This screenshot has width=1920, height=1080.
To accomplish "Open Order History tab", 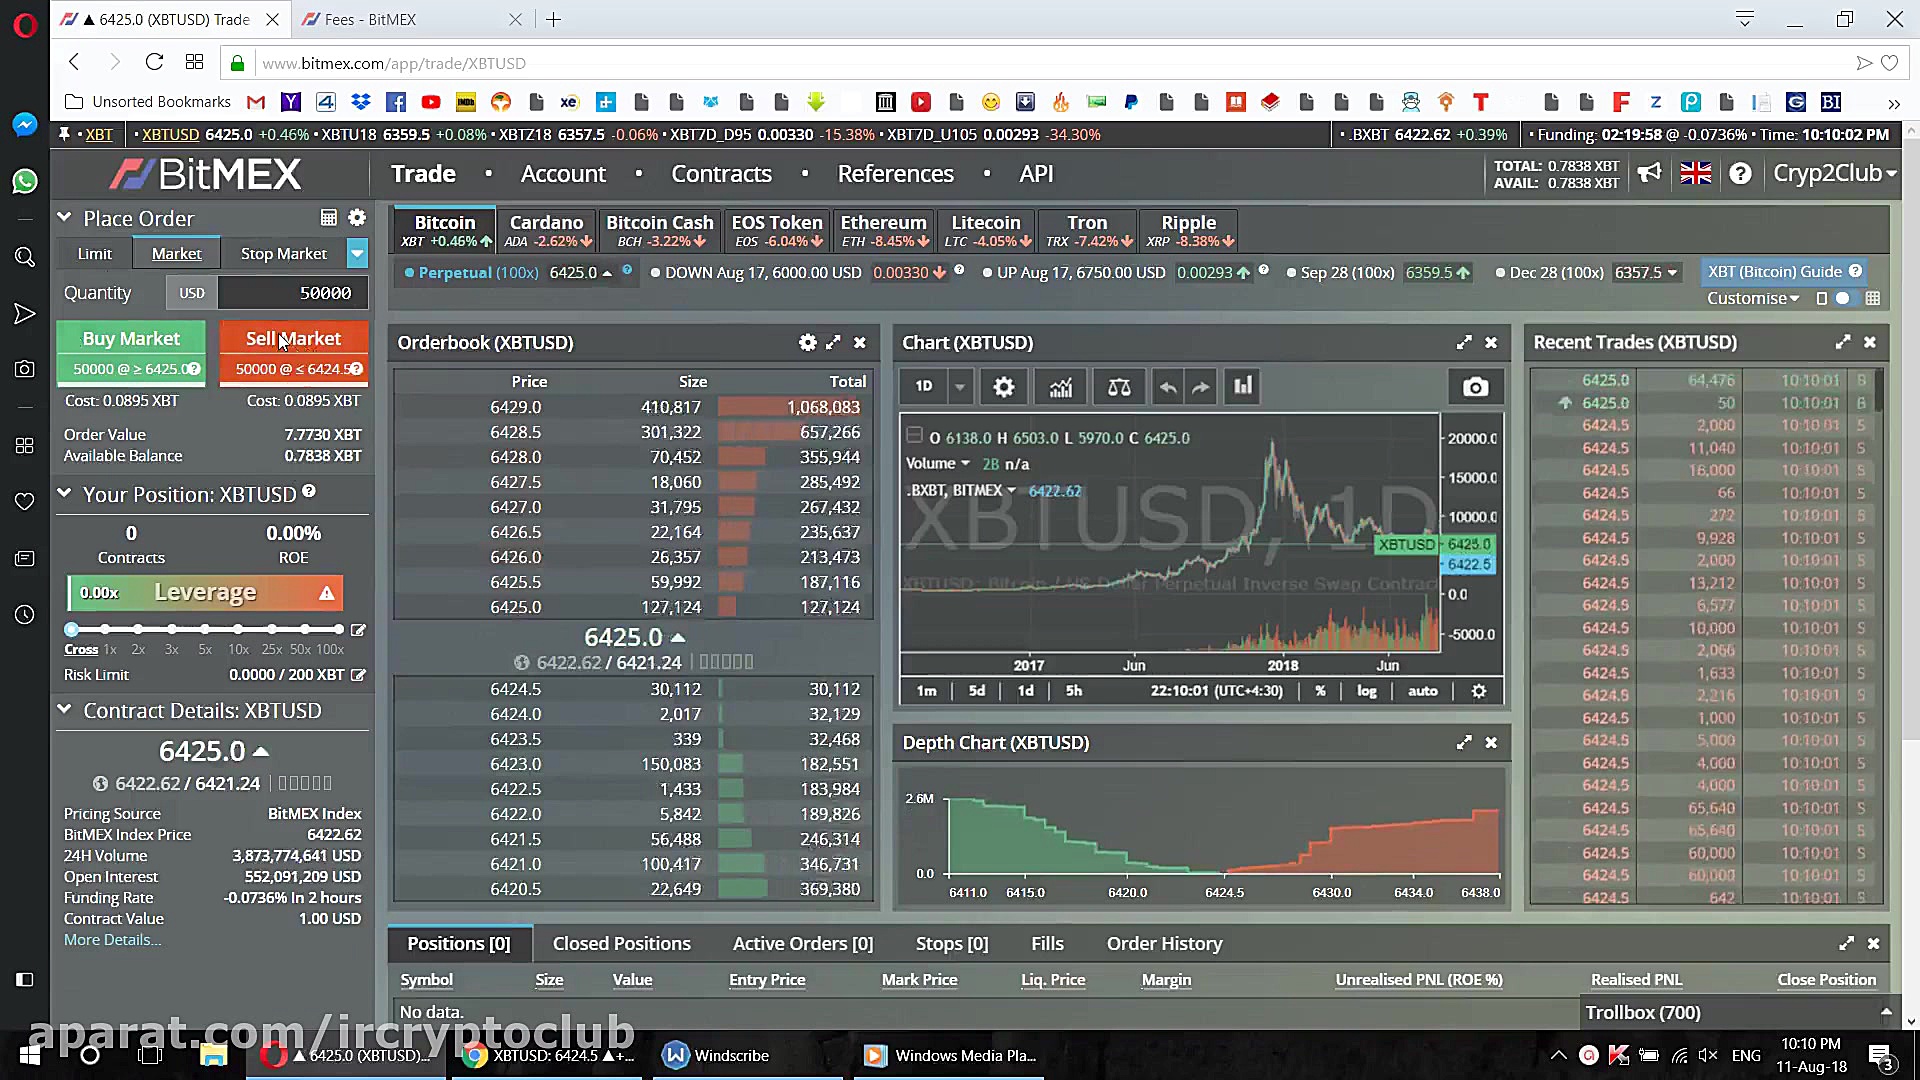I will pos(1164,944).
